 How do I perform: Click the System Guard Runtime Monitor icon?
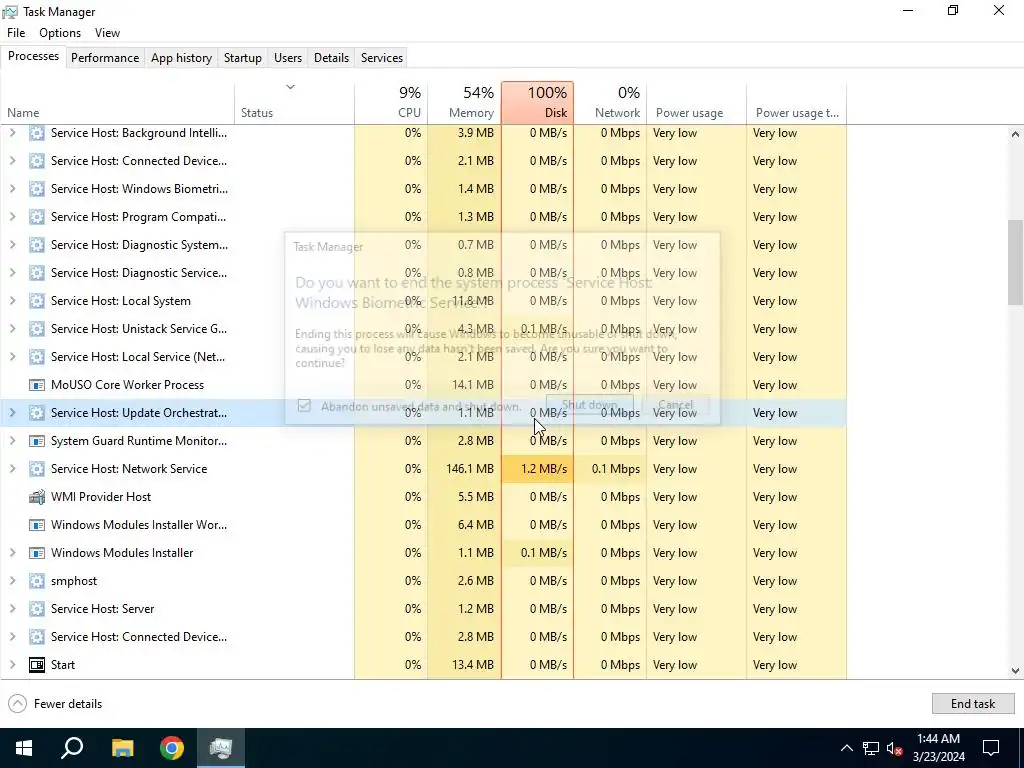tap(37, 441)
